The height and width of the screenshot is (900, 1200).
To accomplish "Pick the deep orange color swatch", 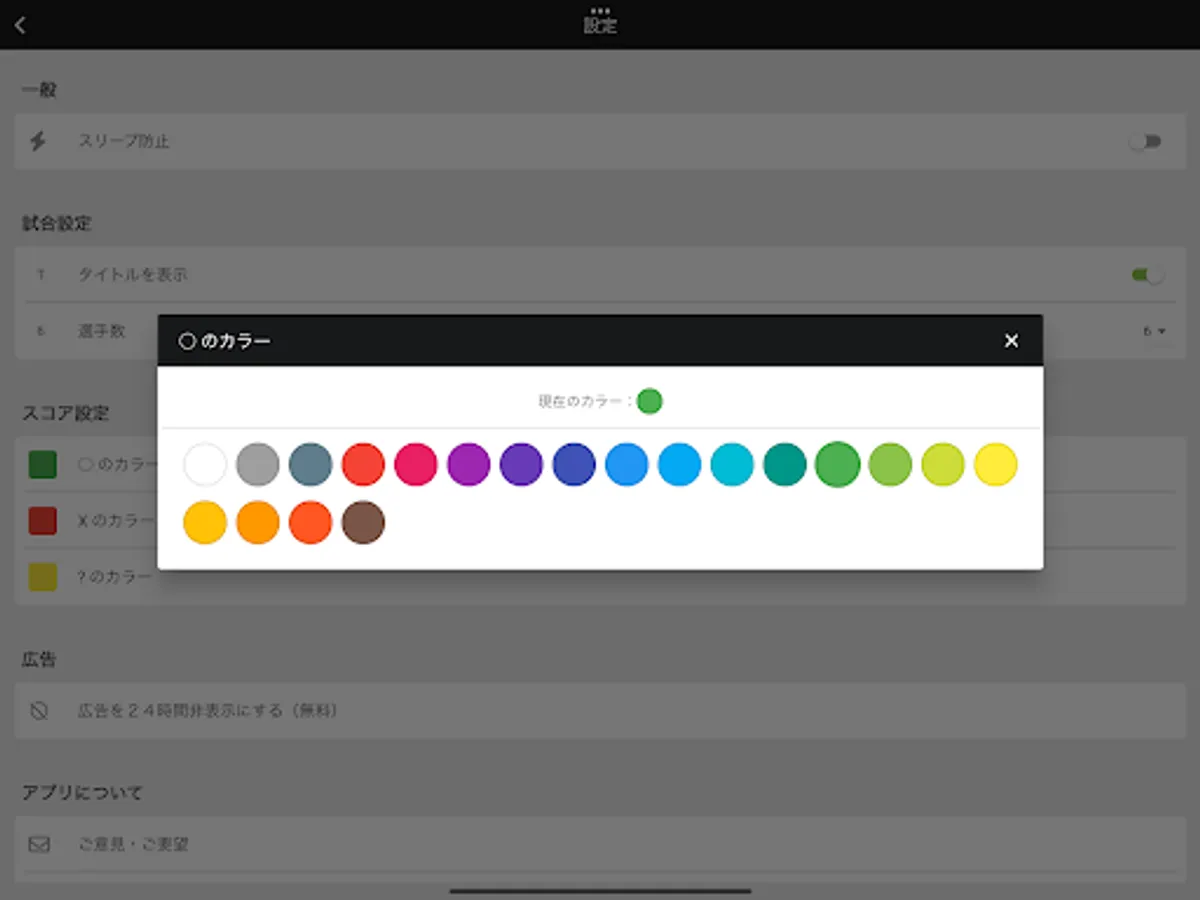I will [310, 523].
